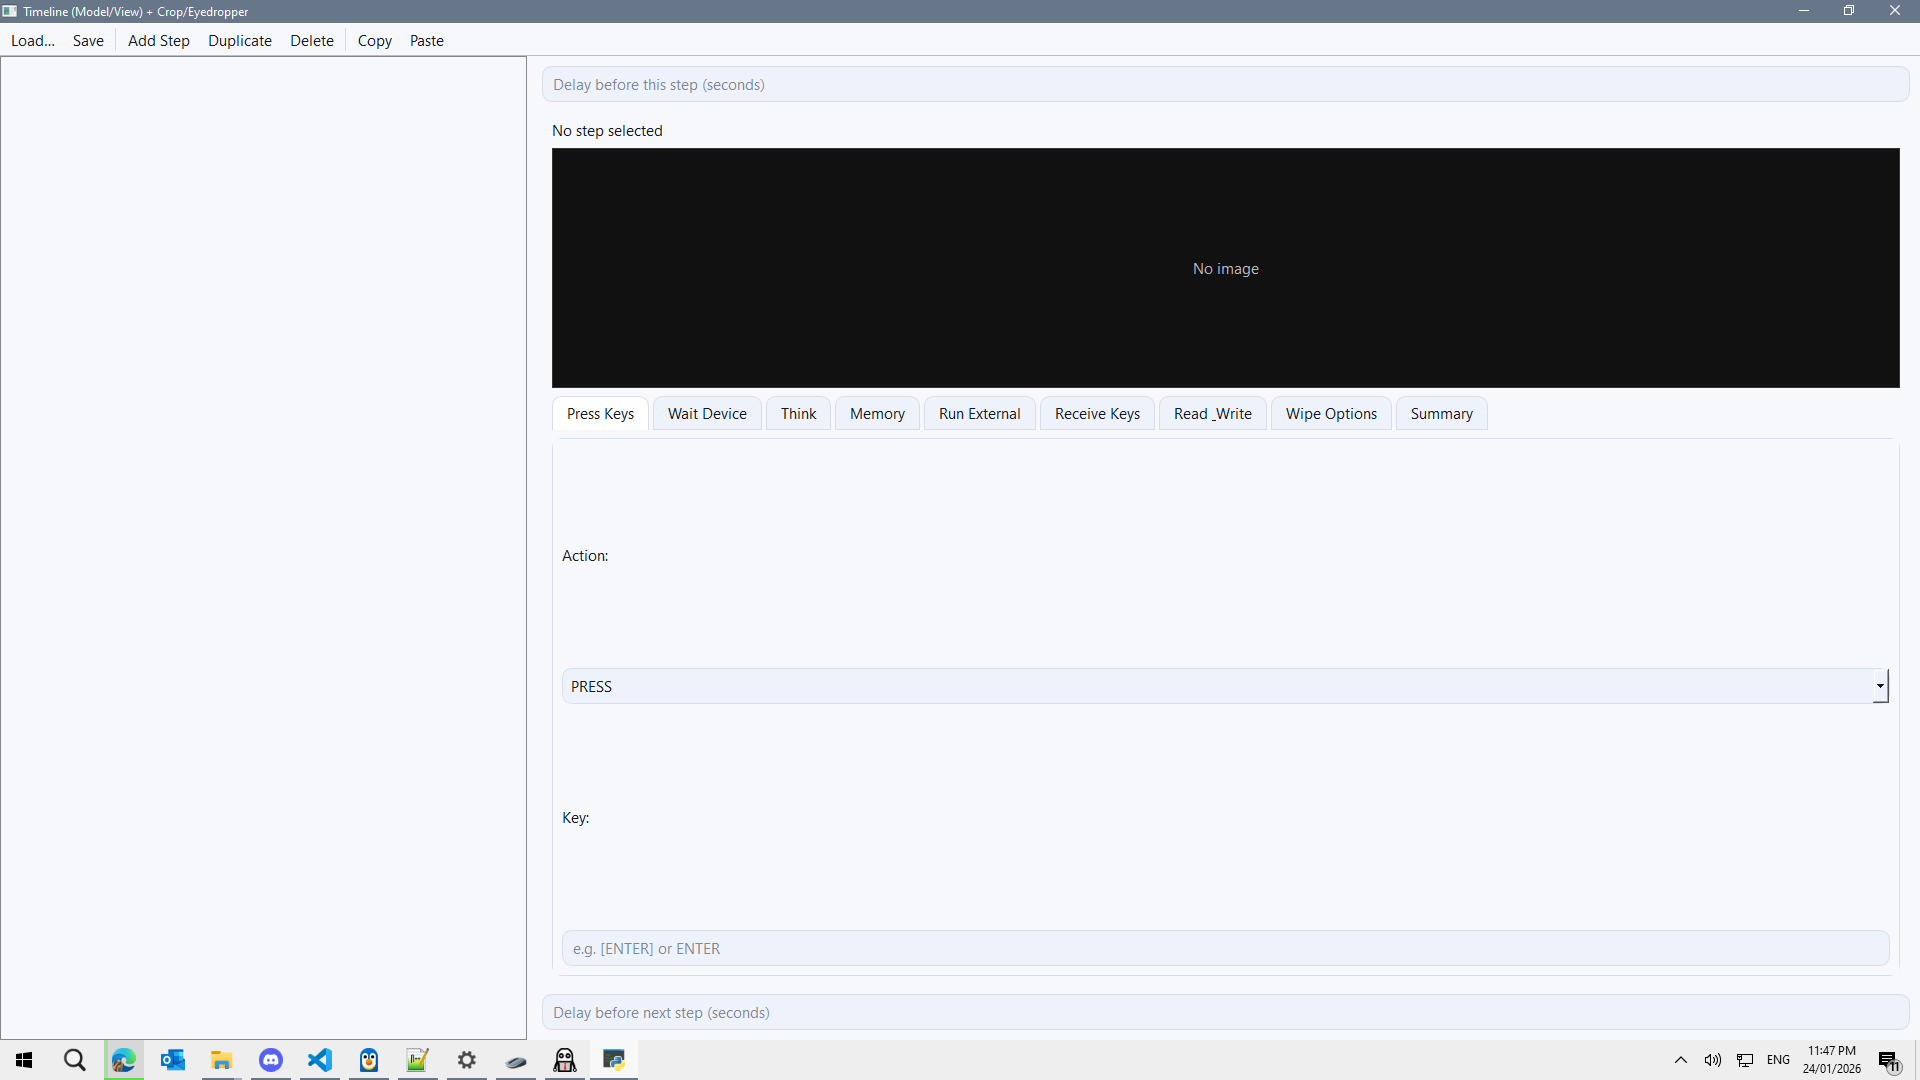The width and height of the screenshot is (1920, 1080).
Task: Switch to the Think tab
Action: (798, 413)
